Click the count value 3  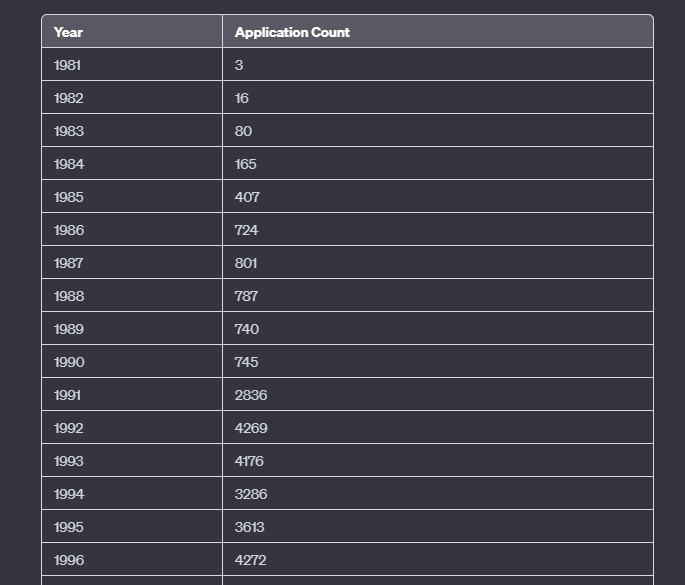(x=239, y=65)
